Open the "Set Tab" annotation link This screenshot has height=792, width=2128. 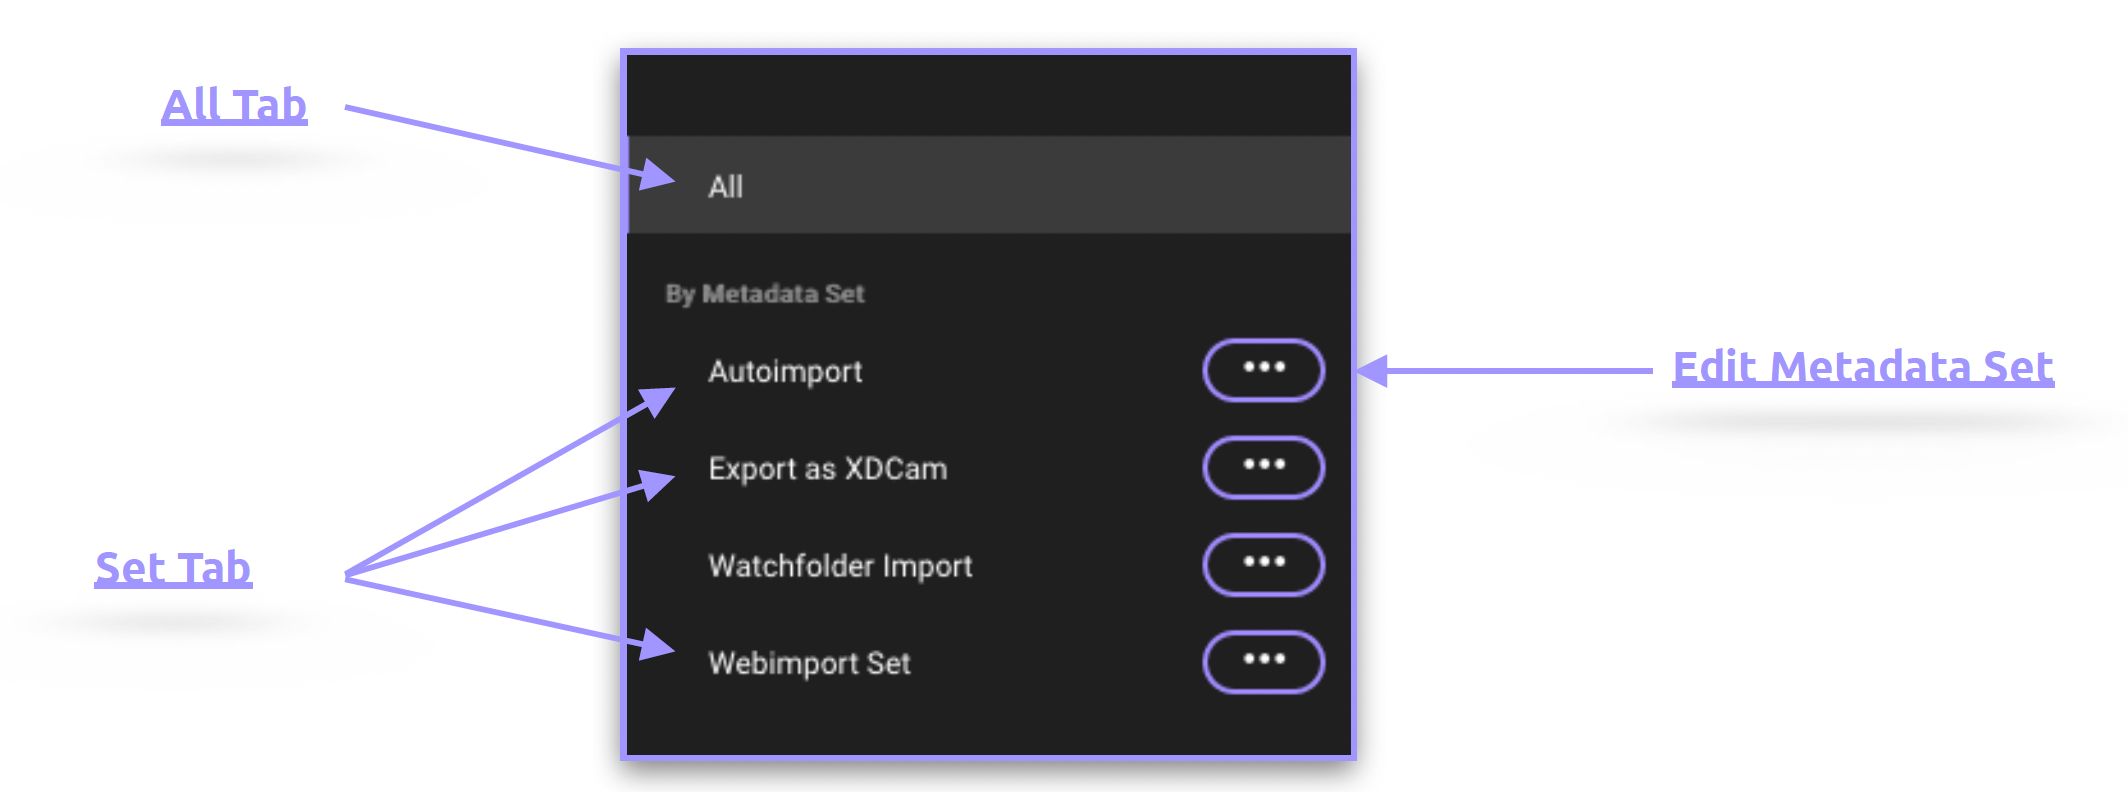pos(173,568)
